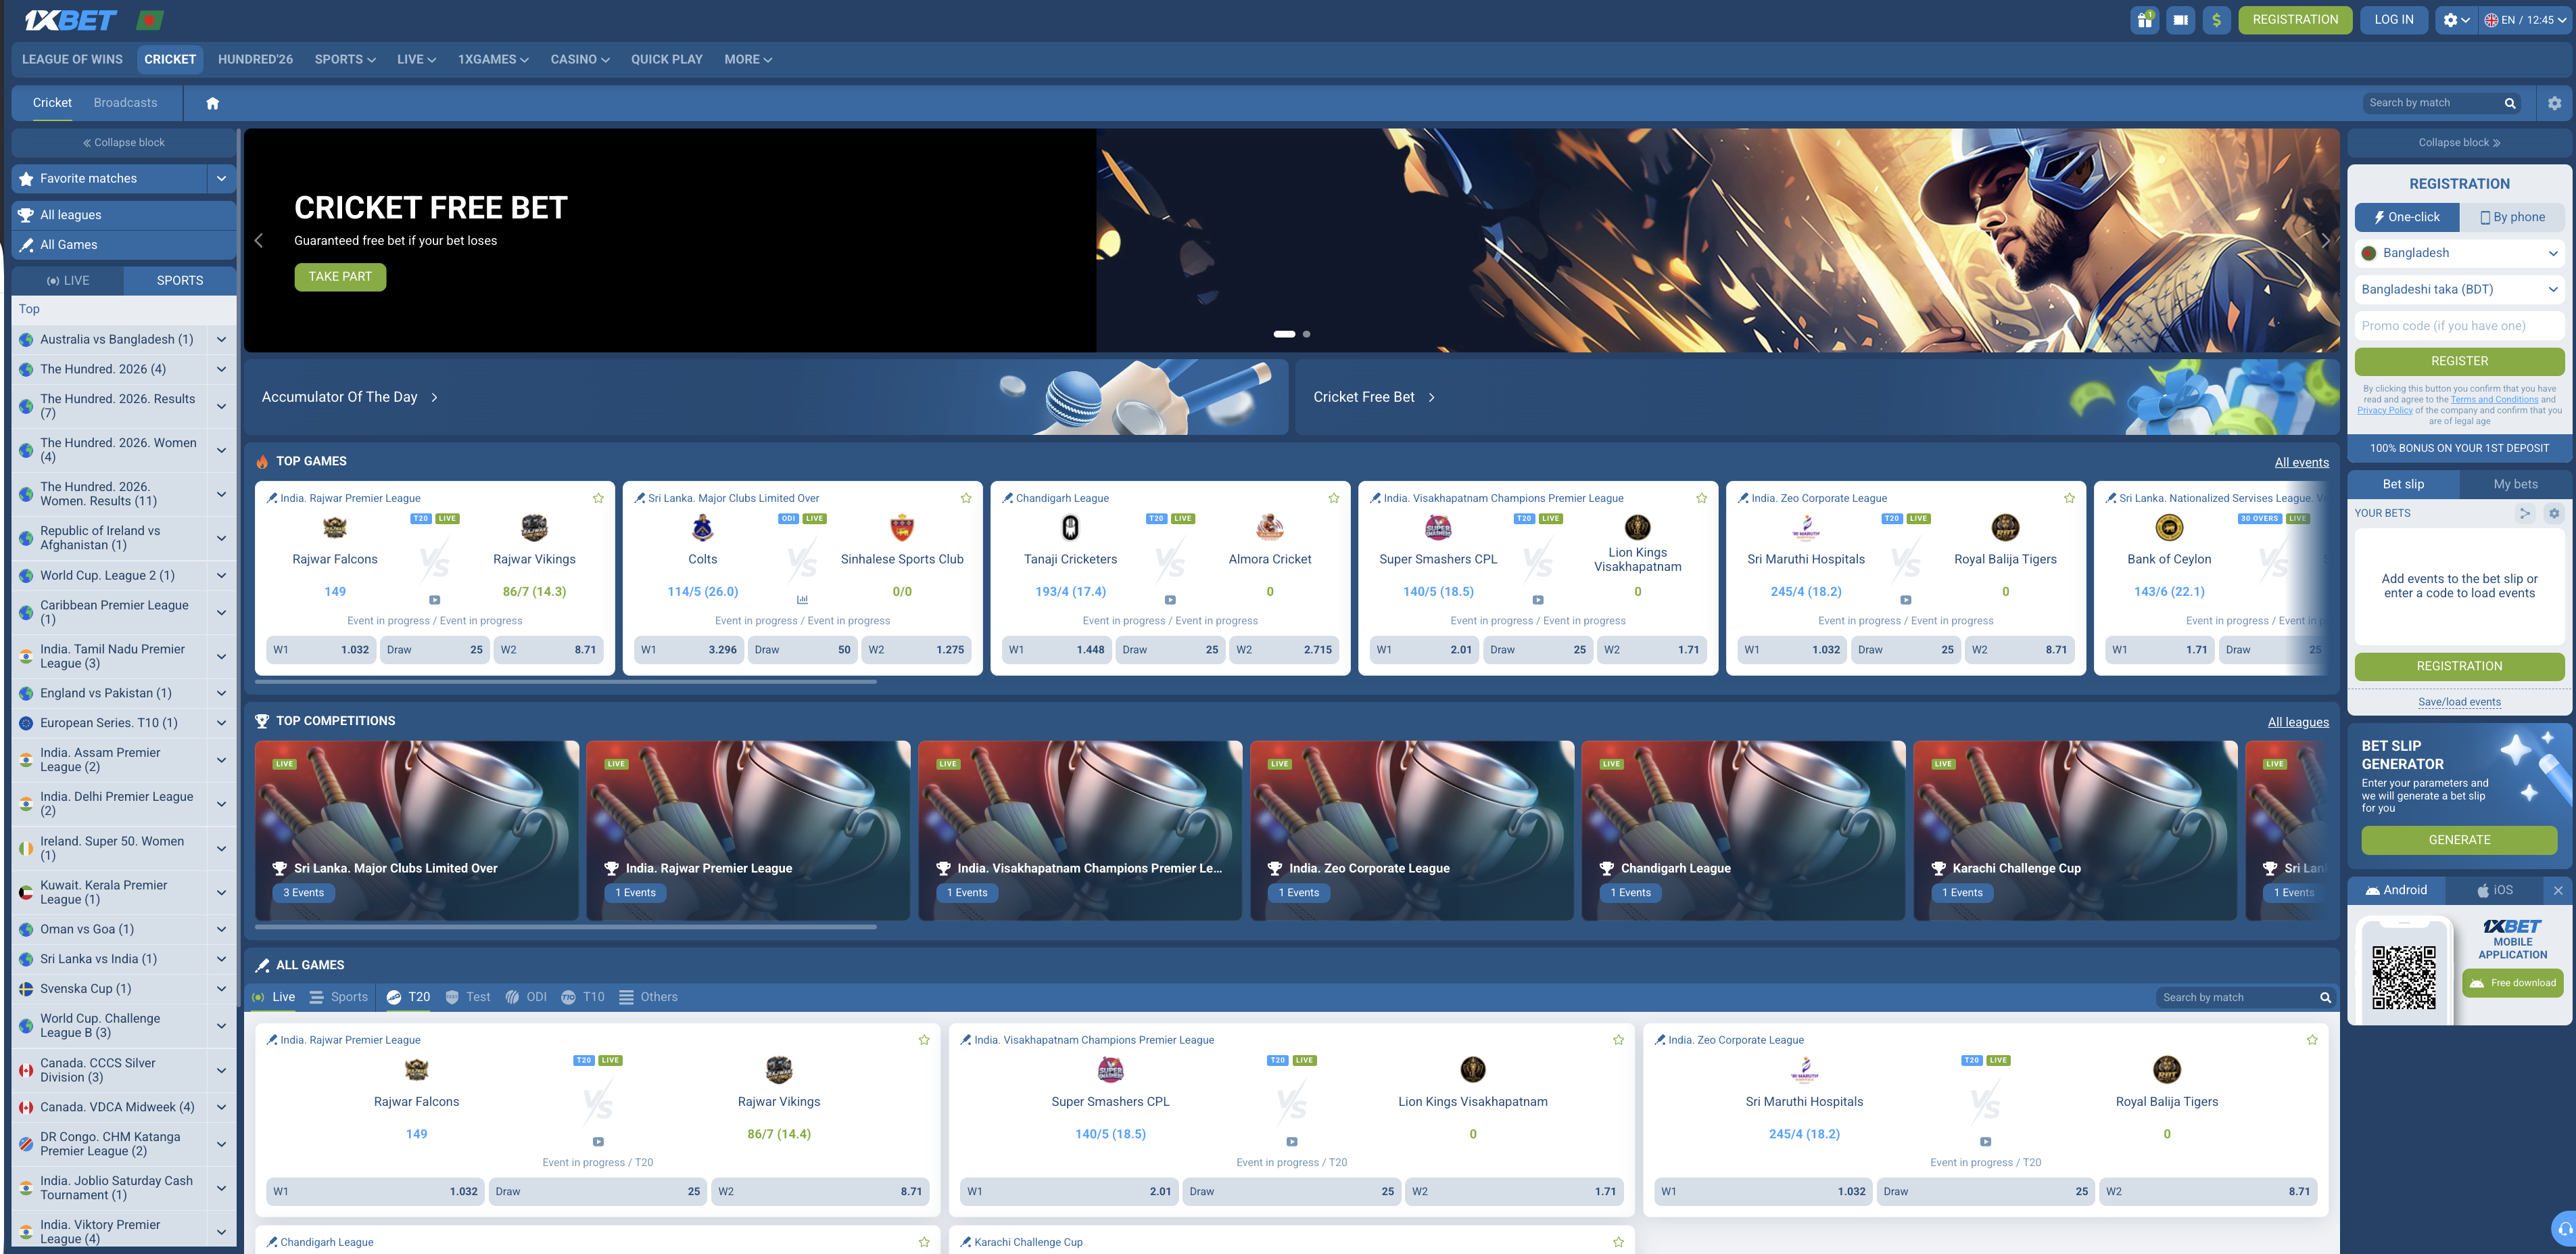Open My bets tab
This screenshot has width=2576, height=1254.
click(2515, 484)
